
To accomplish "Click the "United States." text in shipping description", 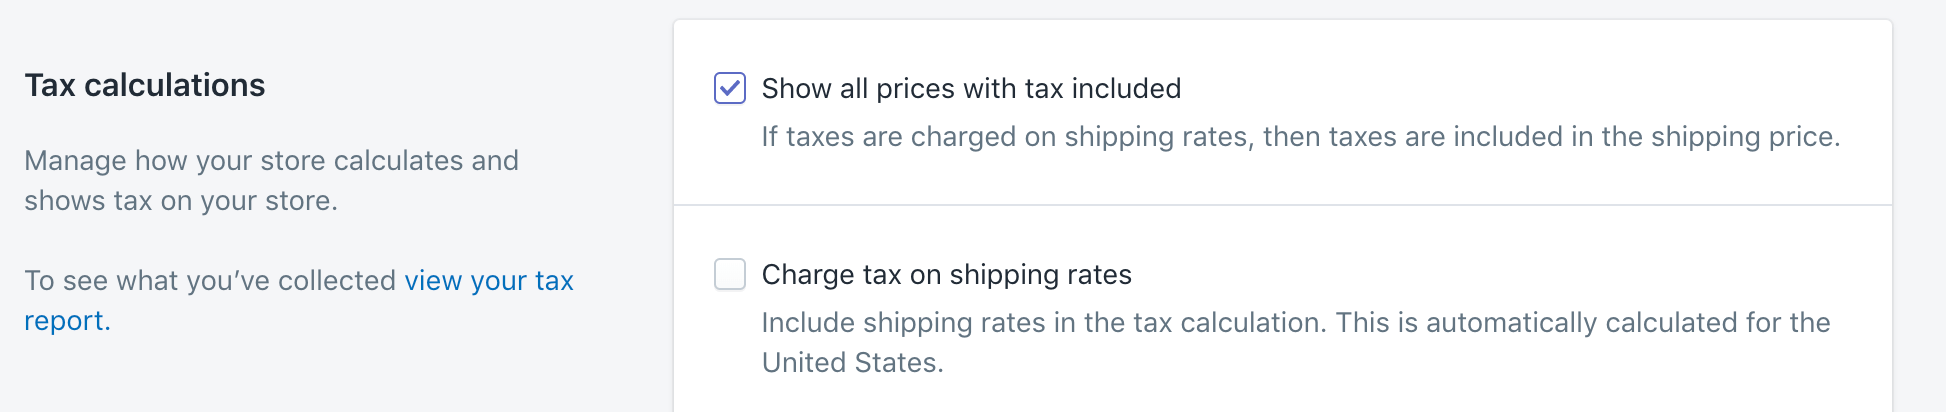I will (852, 363).
